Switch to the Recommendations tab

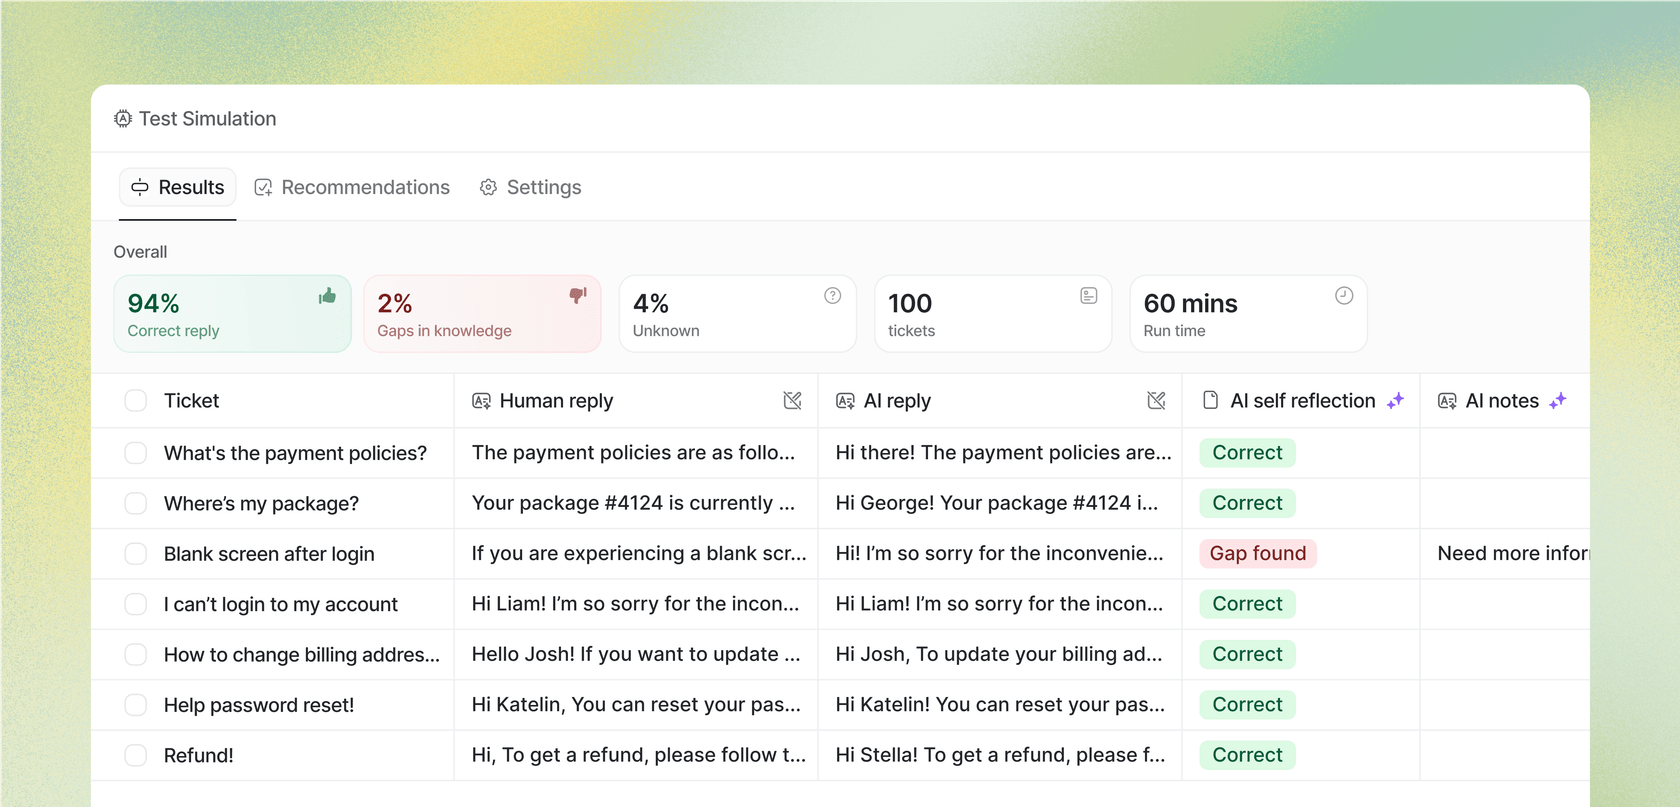click(x=352, y=188)
